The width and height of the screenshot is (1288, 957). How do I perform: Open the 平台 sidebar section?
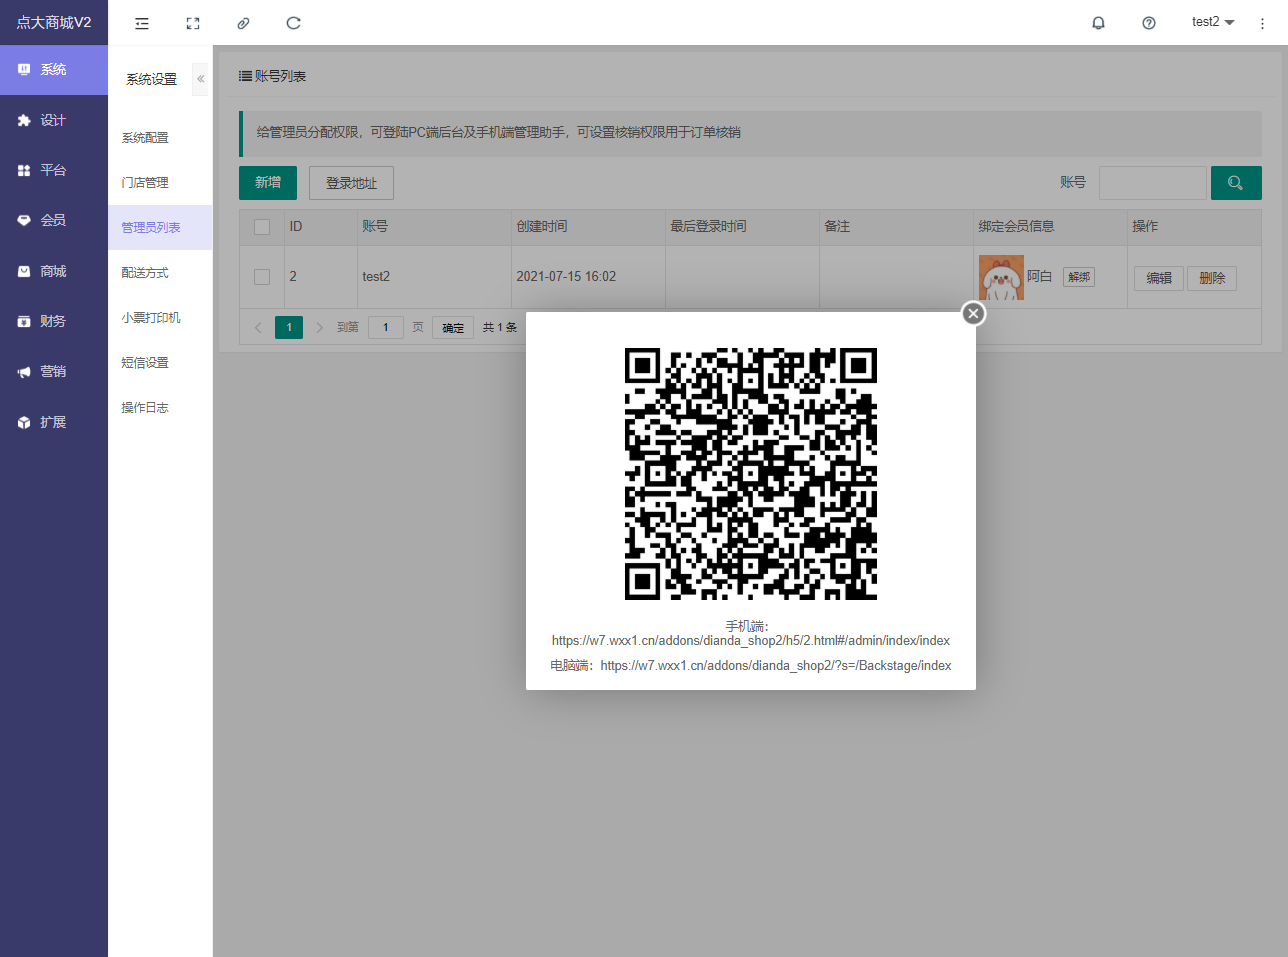point(54,170)
